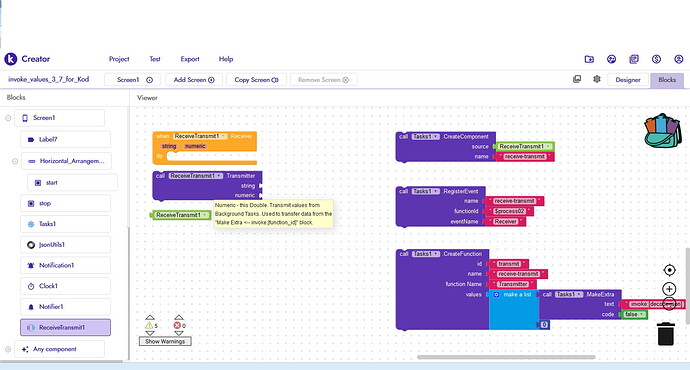Screen dimensions: 690x370
Task: Open dropdown on green ReceiveTransmit1 block
Action: tap(181, 215)
